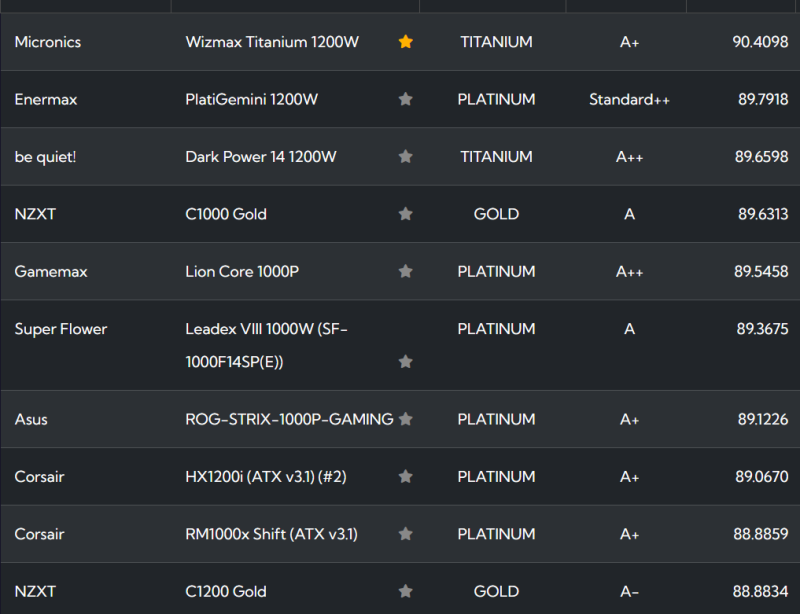Select the Super Flower brand cell
Viewport: 800px width, 614px height.
pyautogui.click(x=61, y=329)
